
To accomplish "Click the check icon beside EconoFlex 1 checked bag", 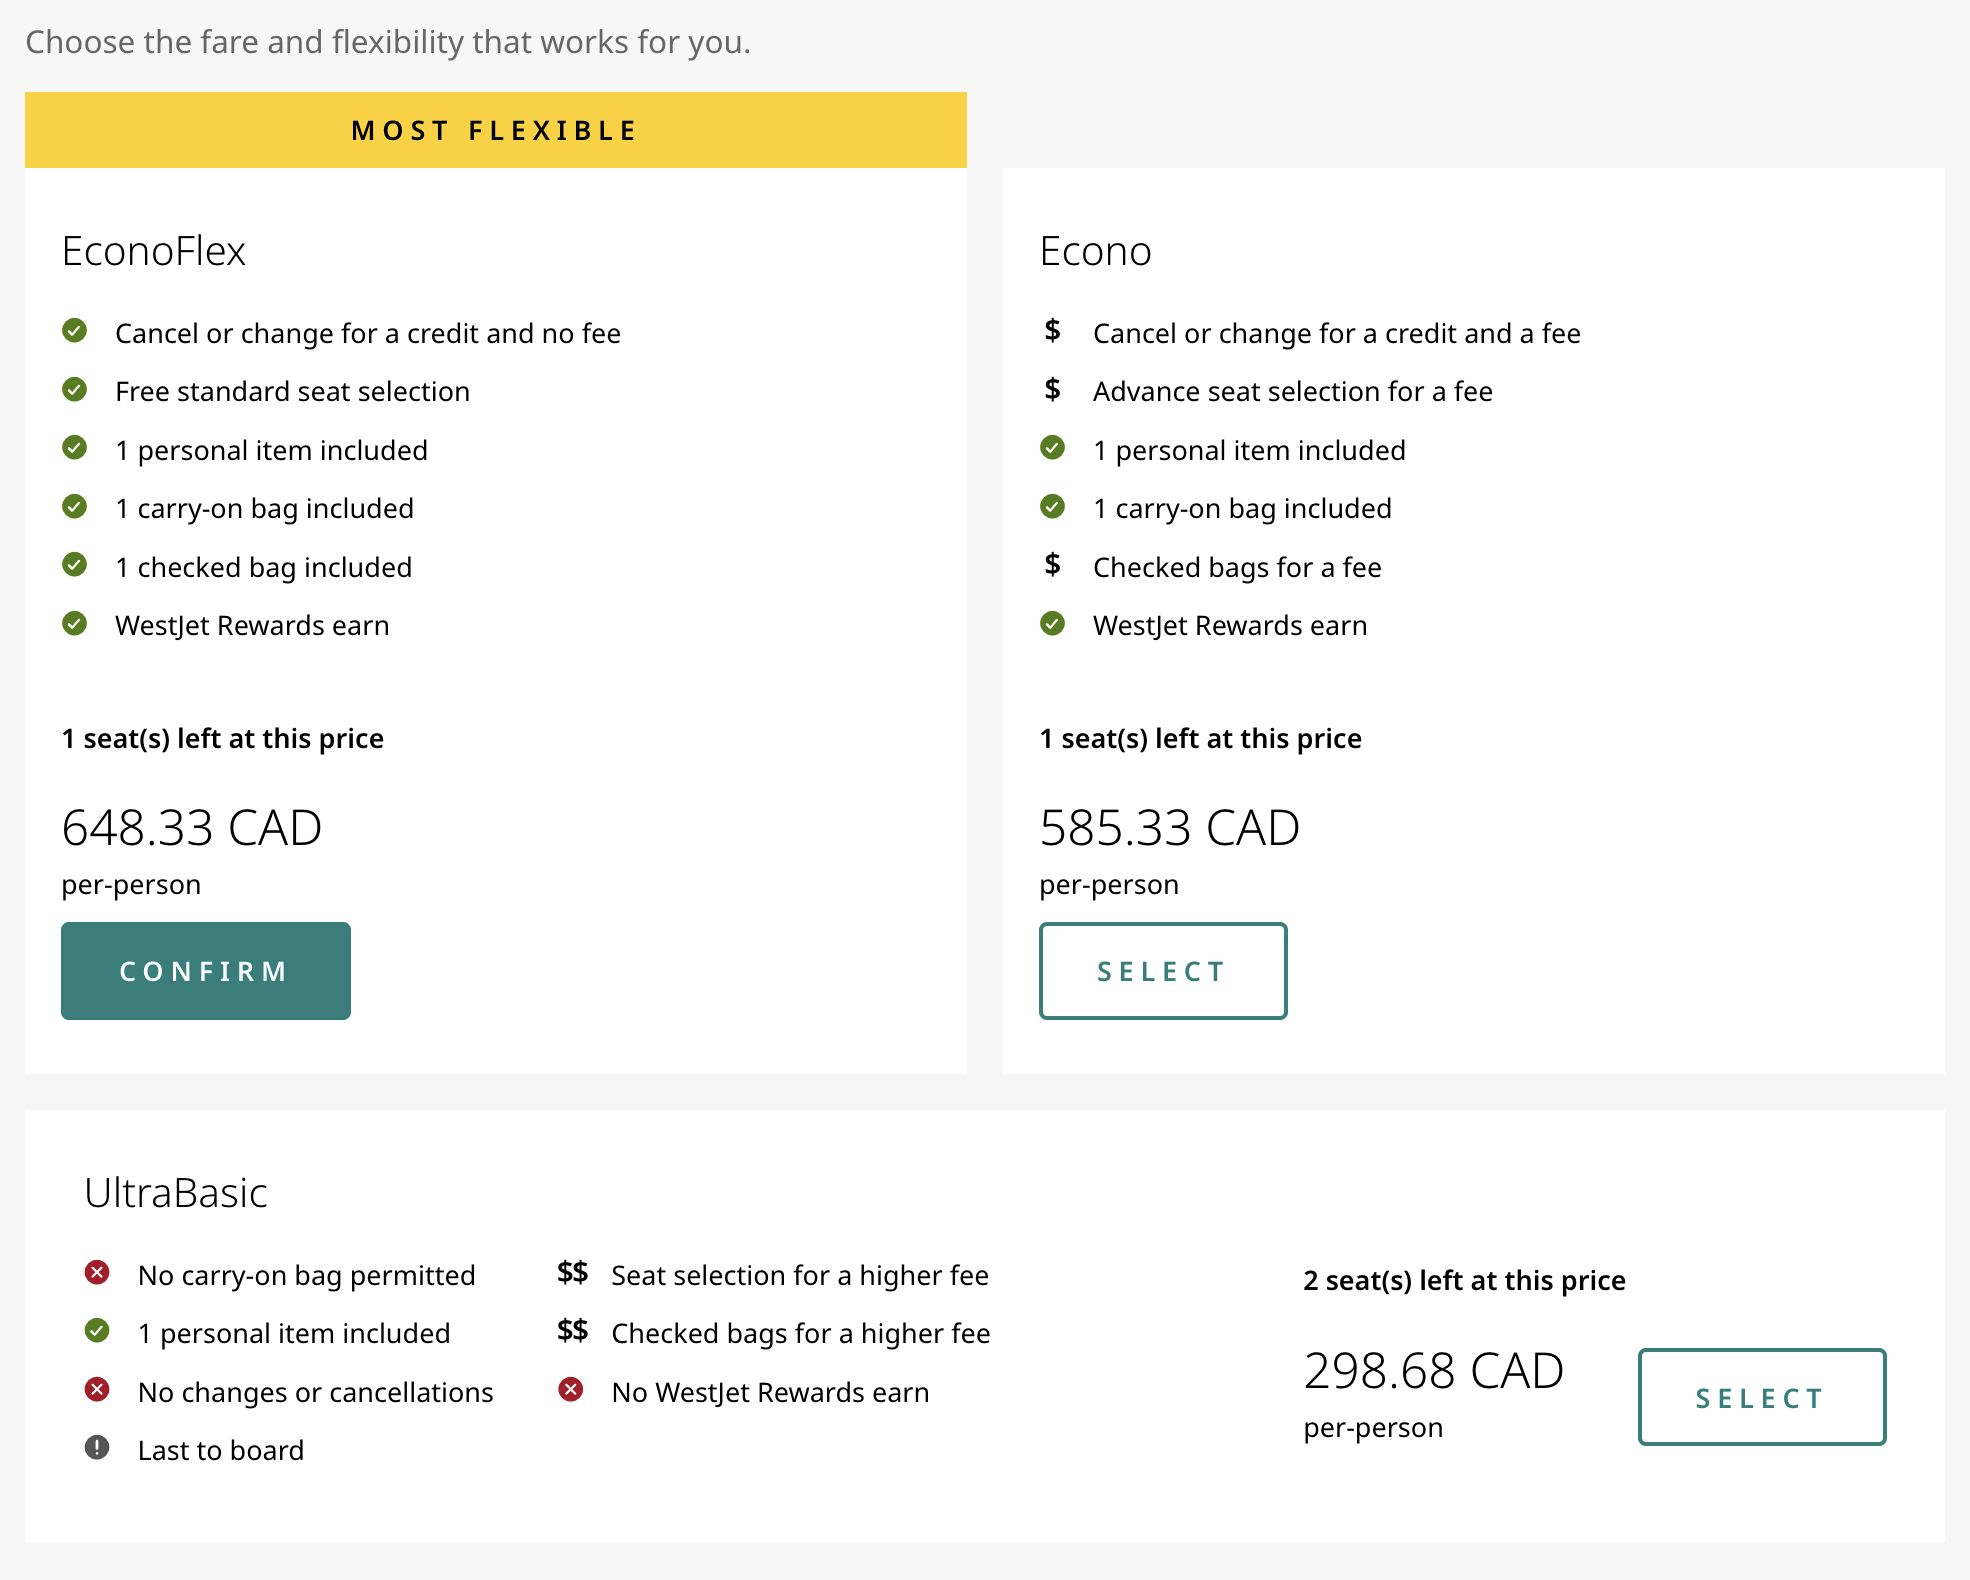I will click(75, 565).
